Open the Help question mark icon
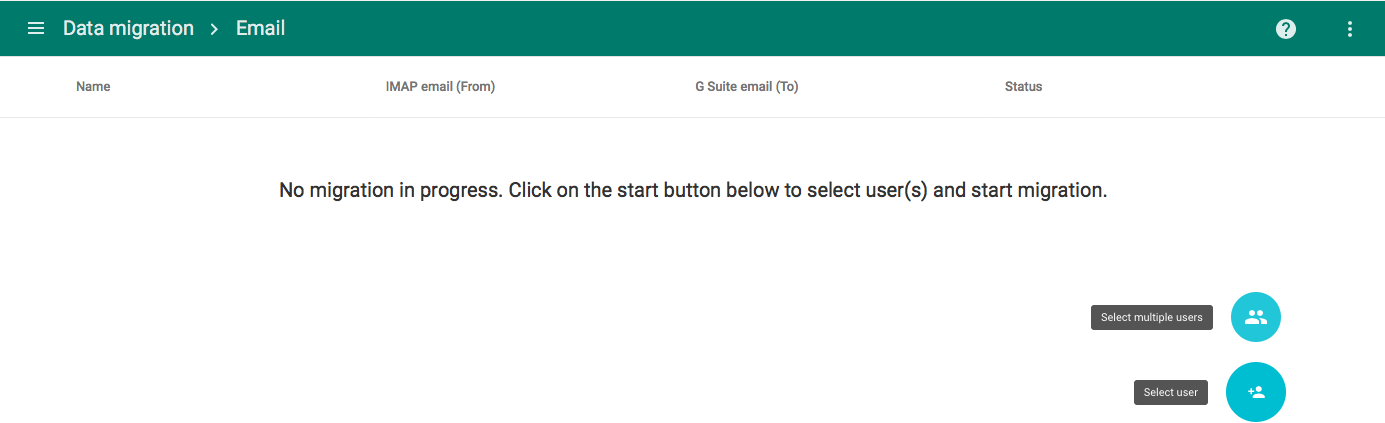Image resolution: width=1385 pixels, height=423 pixels. coord(1286,29)
